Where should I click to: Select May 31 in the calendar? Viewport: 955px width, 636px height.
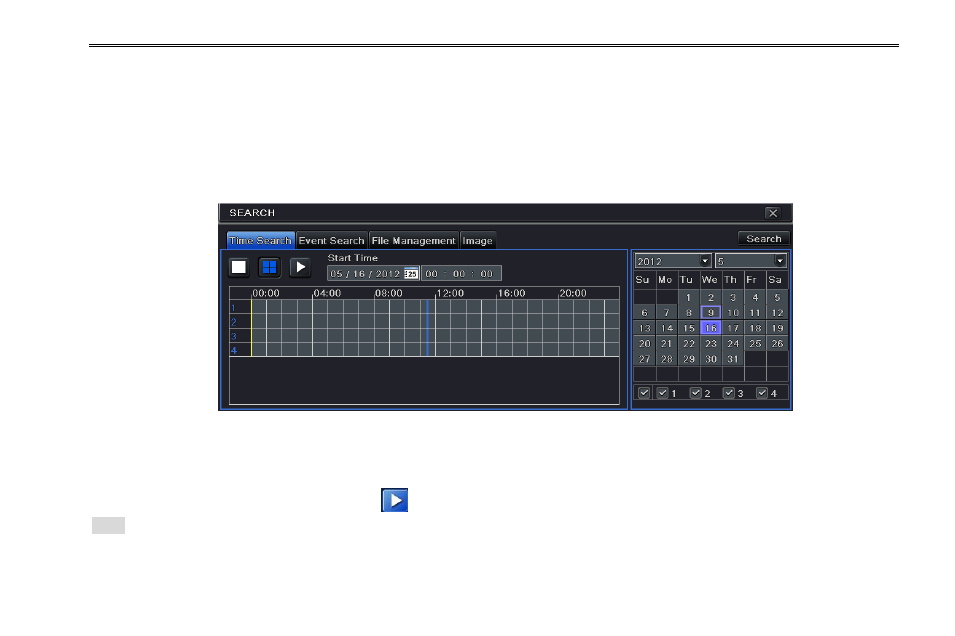pos(733,359)
